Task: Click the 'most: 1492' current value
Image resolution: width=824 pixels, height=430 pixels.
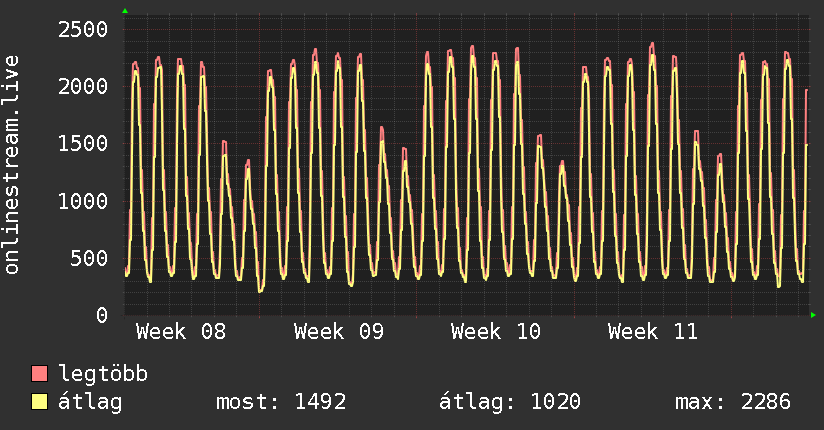Action: [281, 403]
